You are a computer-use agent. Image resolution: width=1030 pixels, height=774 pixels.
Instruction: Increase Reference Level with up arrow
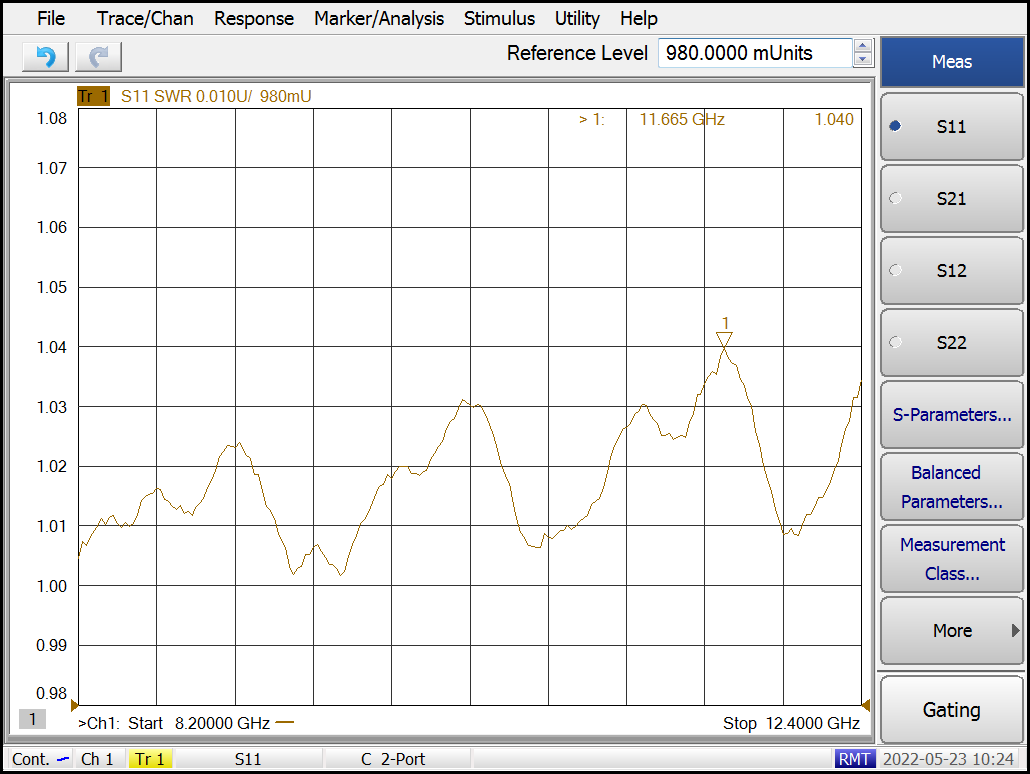863,46
